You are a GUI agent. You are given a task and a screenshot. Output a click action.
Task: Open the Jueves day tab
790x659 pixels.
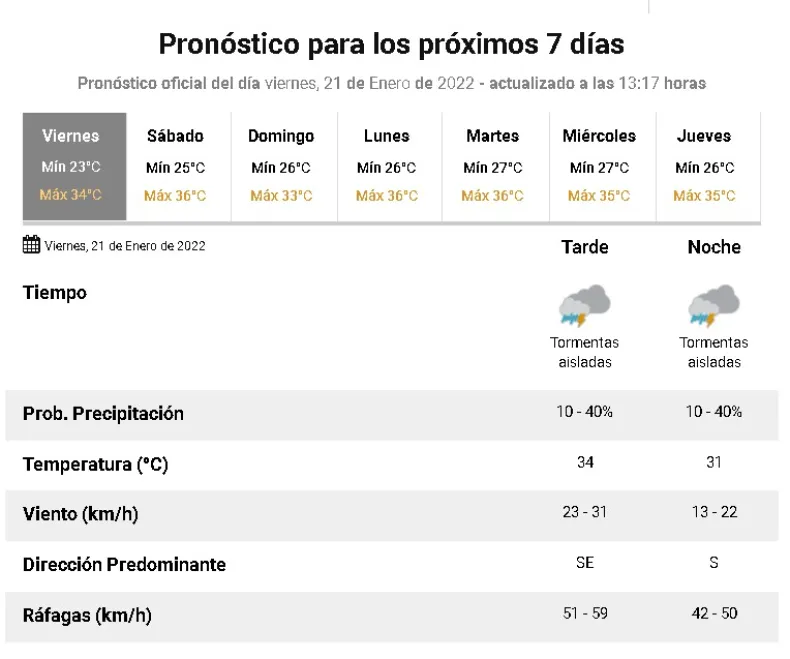click(x=704, y=166)
